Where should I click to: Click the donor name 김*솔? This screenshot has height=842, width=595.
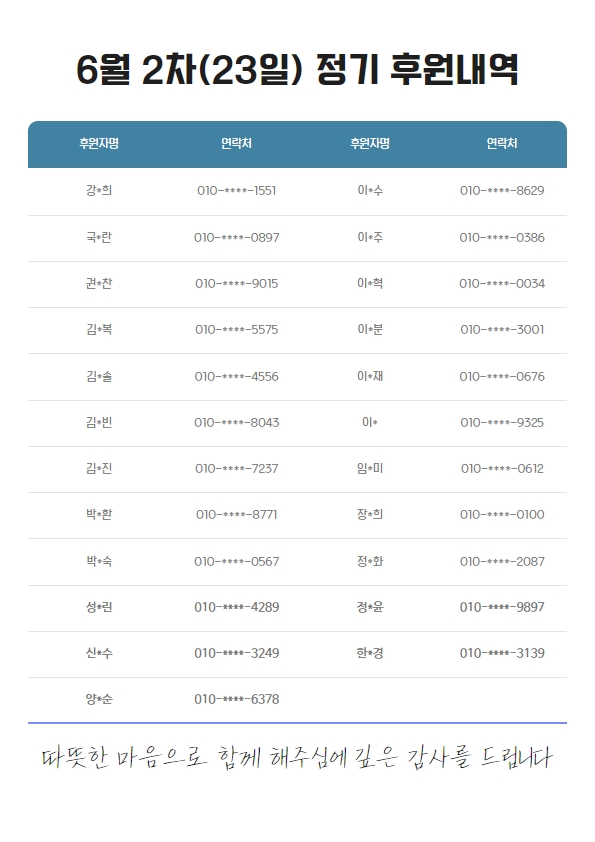(99, 376)
